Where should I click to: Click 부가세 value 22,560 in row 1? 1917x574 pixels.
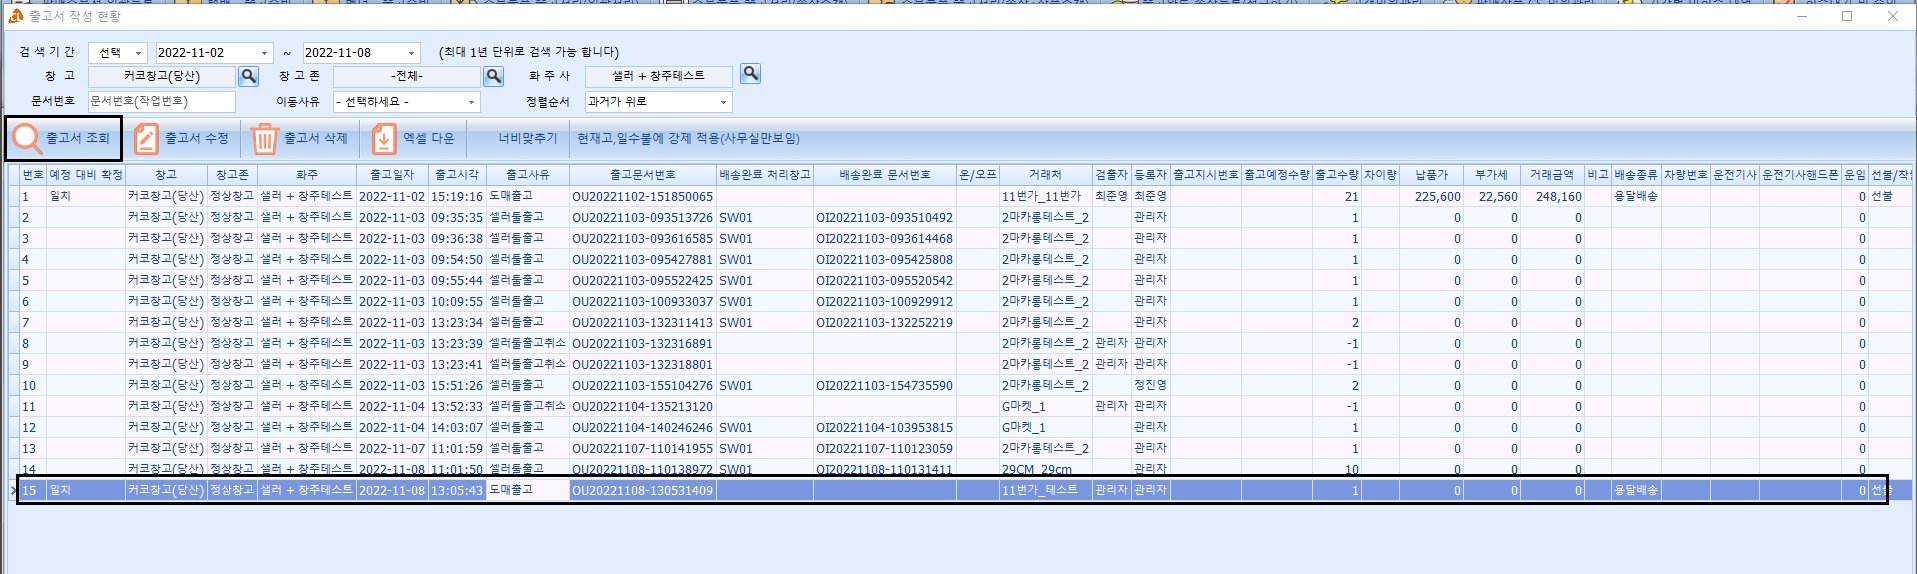pos(1491,197)
